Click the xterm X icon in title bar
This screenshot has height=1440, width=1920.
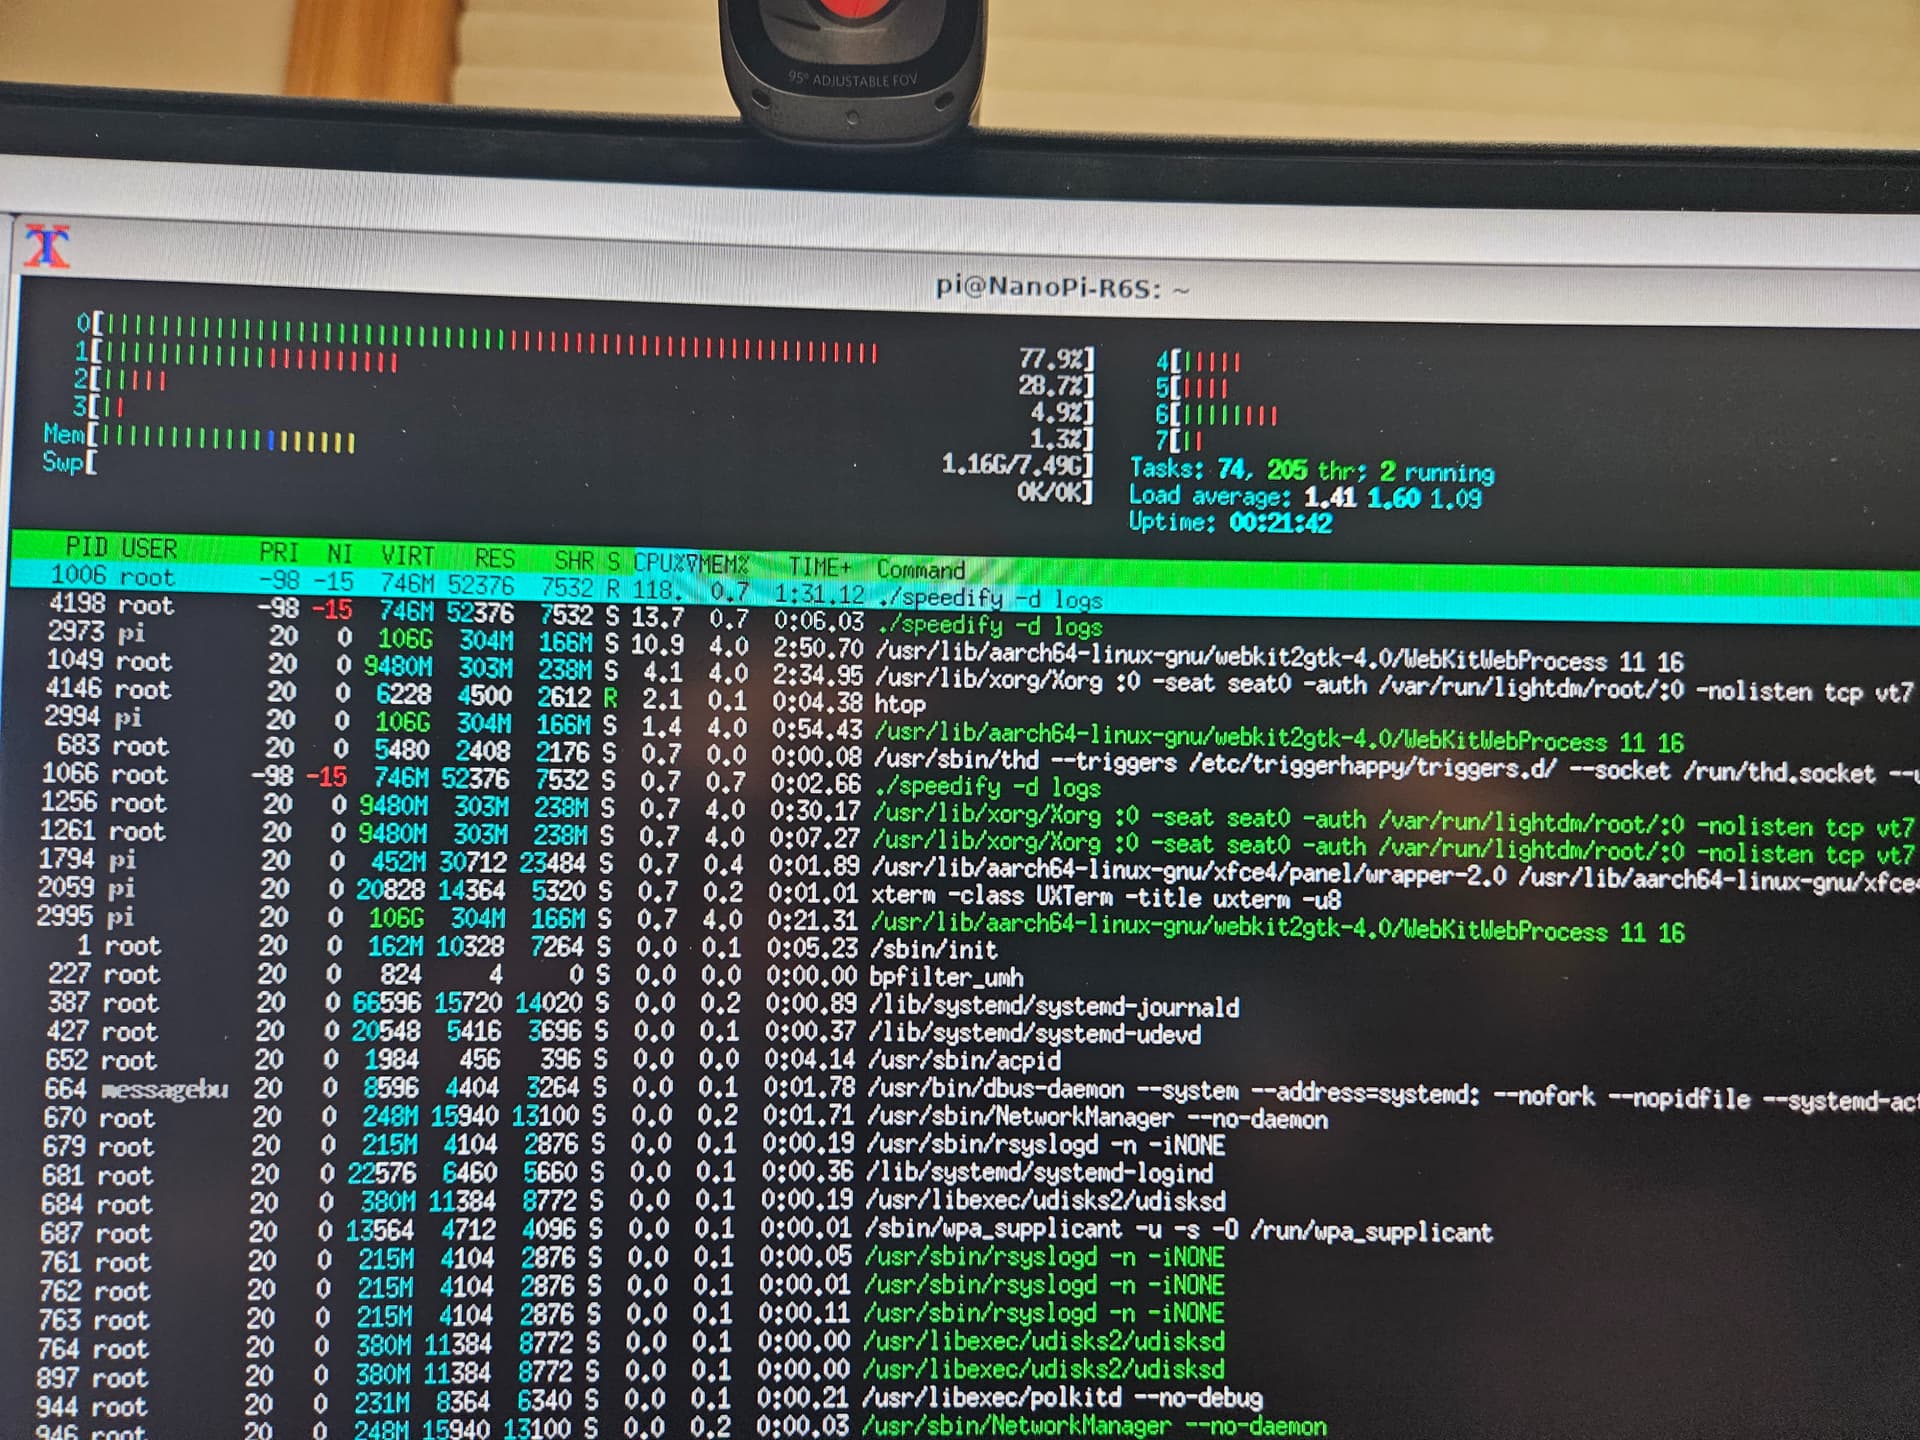[x=47, y=246]
